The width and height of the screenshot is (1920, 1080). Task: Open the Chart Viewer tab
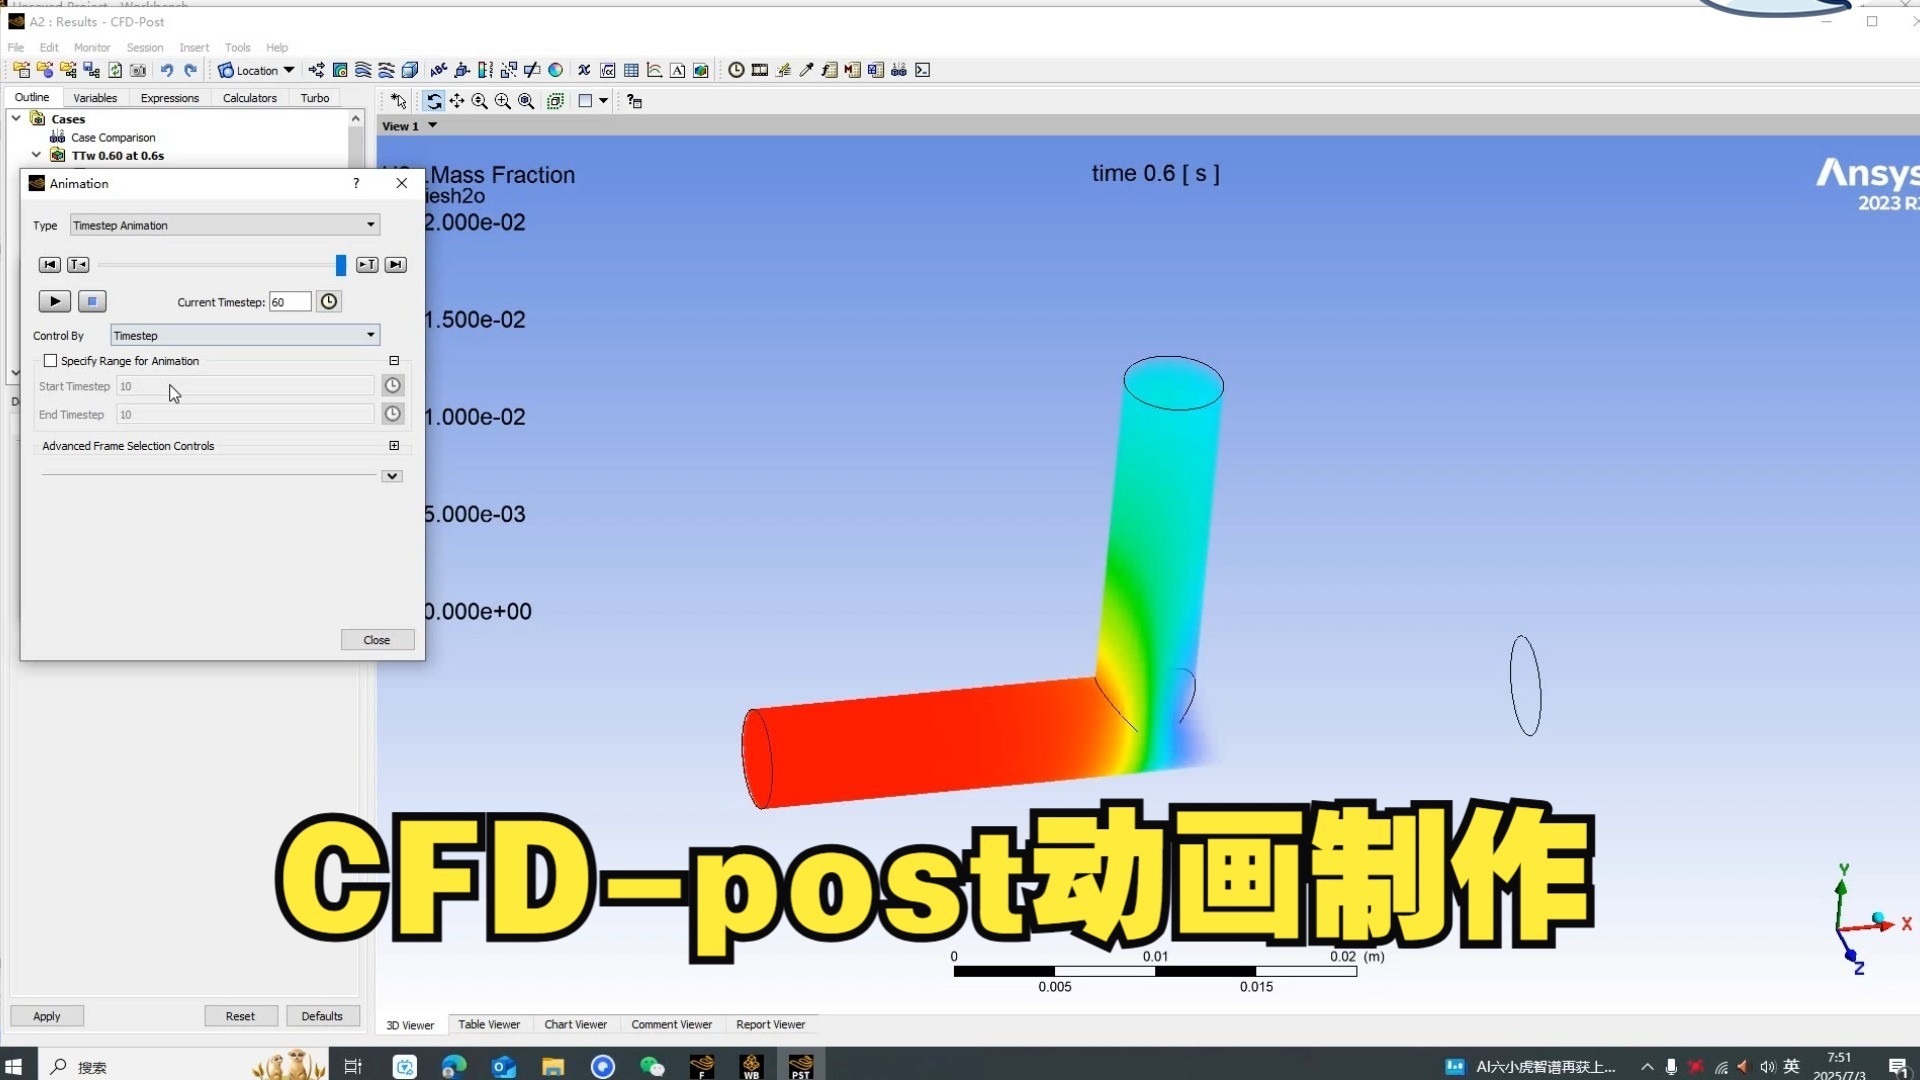pyautogui.click(x=575, y=1024)
